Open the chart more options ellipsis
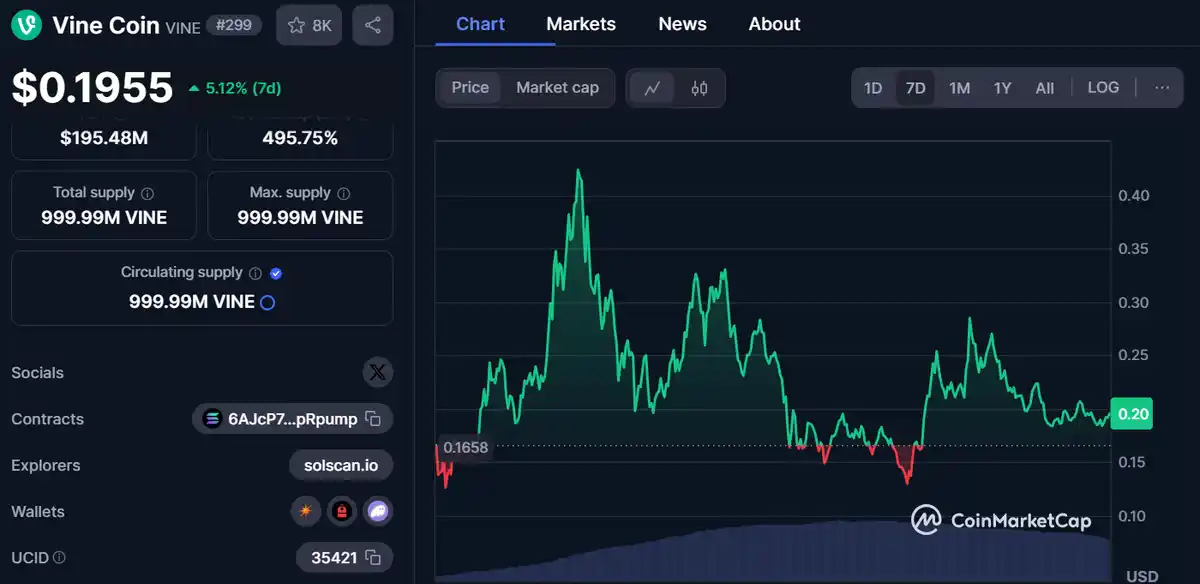Image resolution: width=1200 pixels, height=584 pixels. coord(1162,88)
